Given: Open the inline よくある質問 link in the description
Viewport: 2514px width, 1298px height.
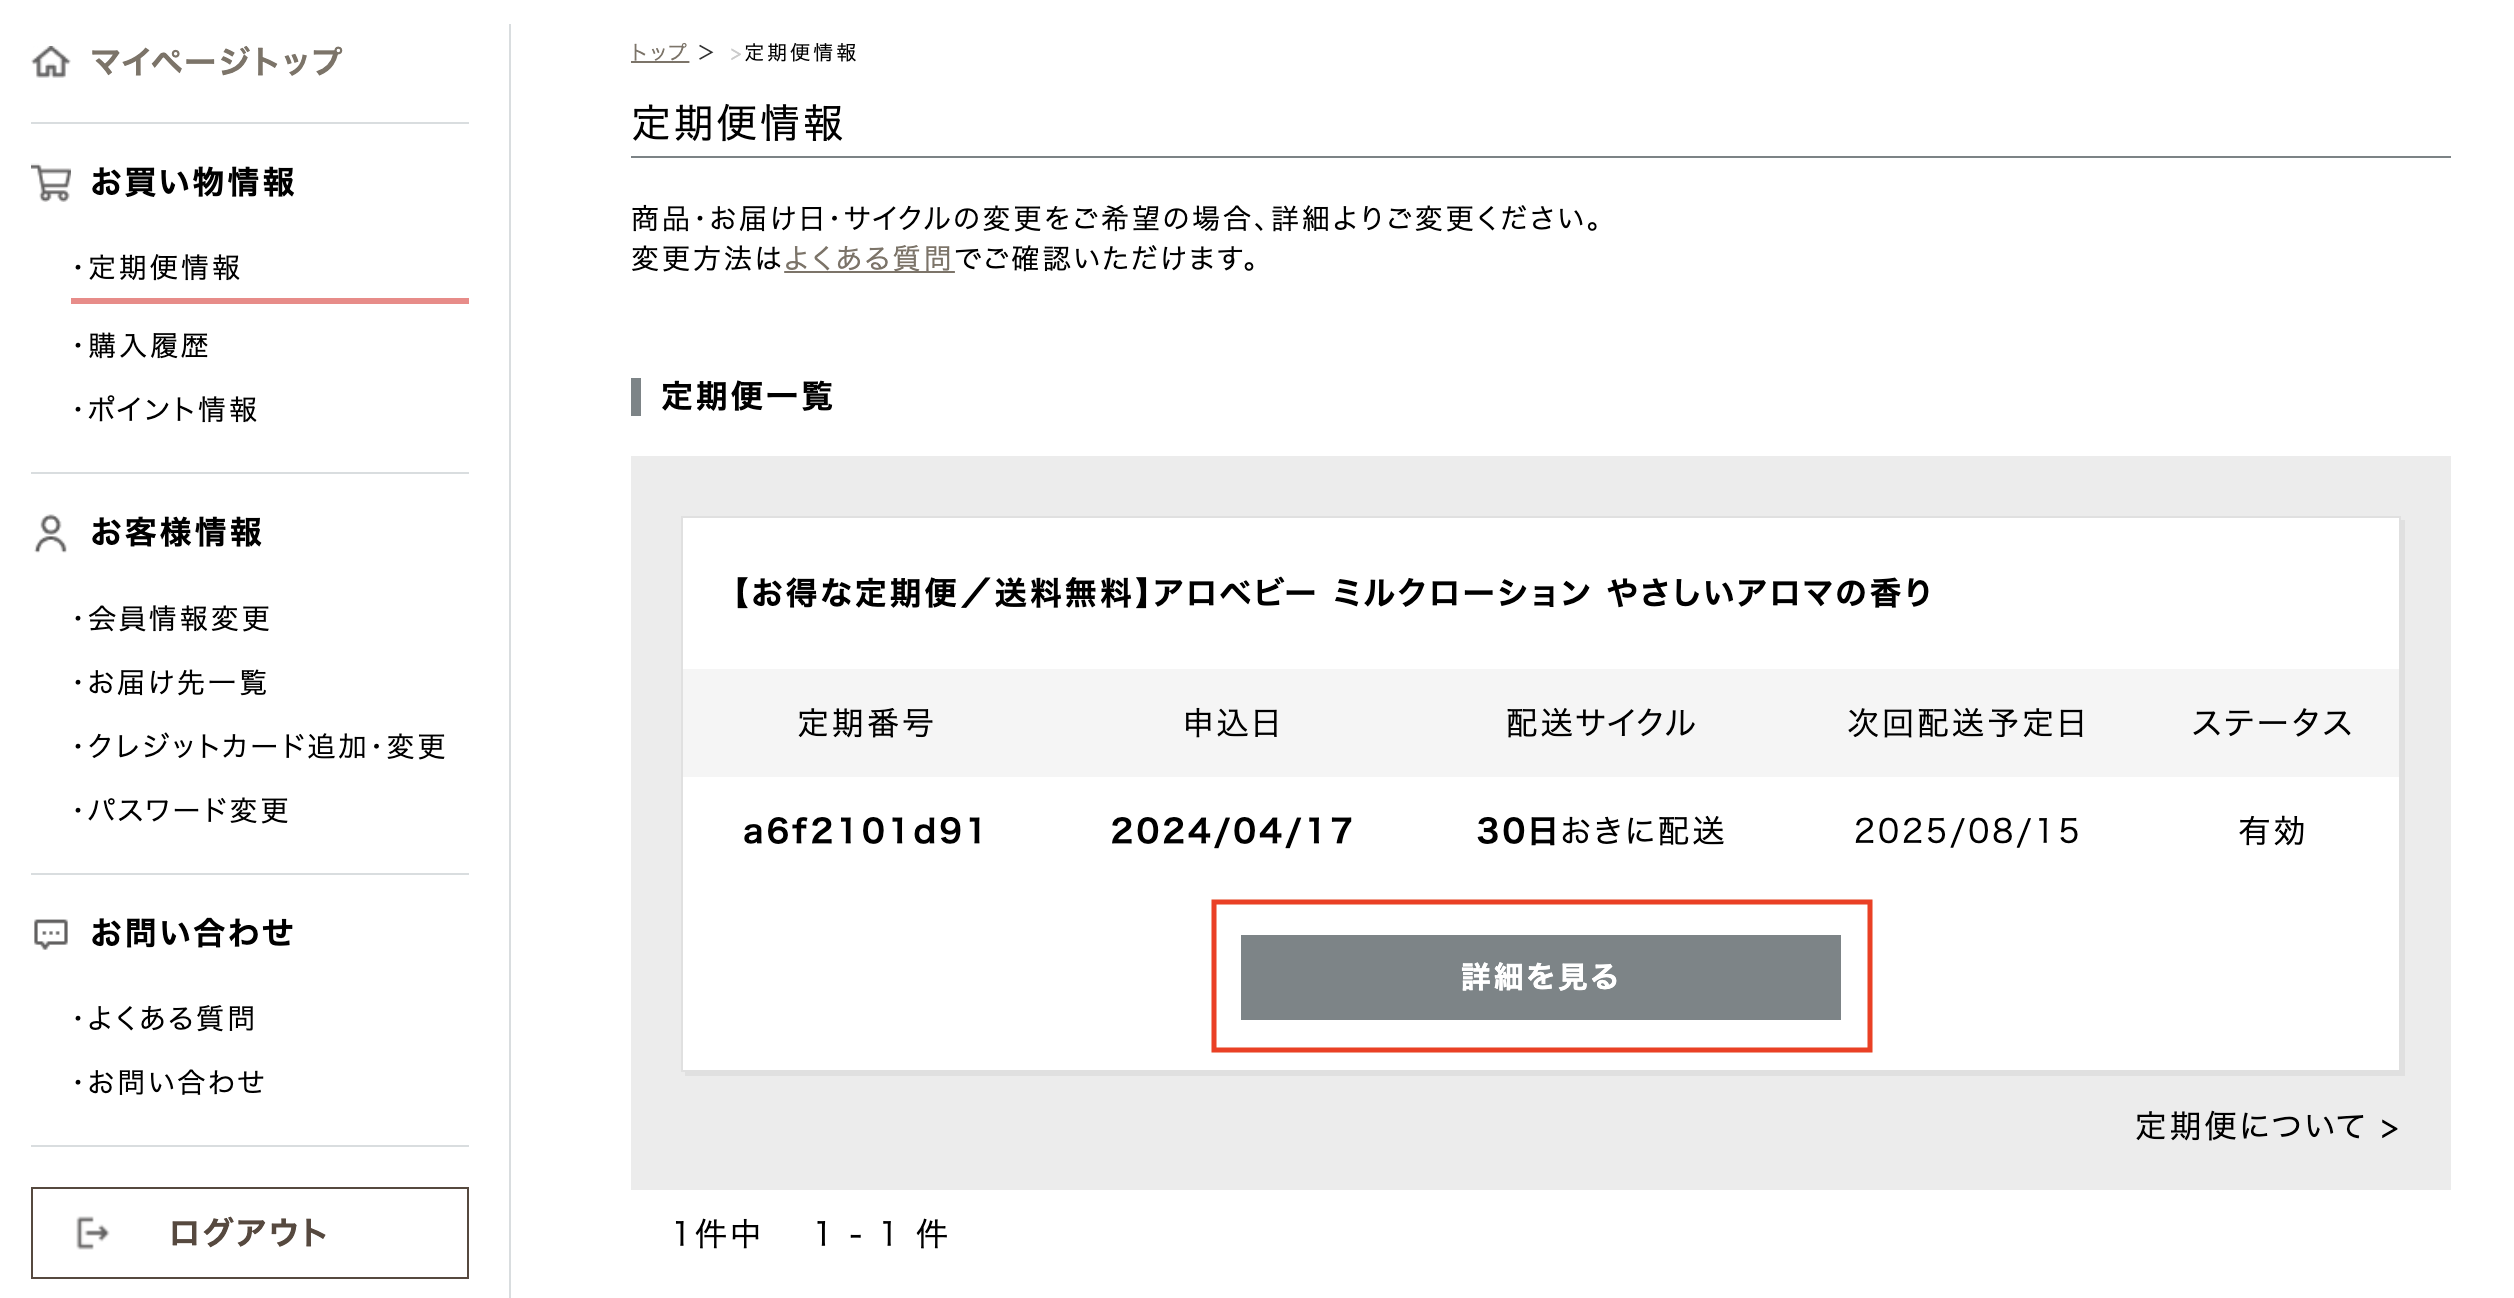Looking at the screenshot, I should point(868,259).
